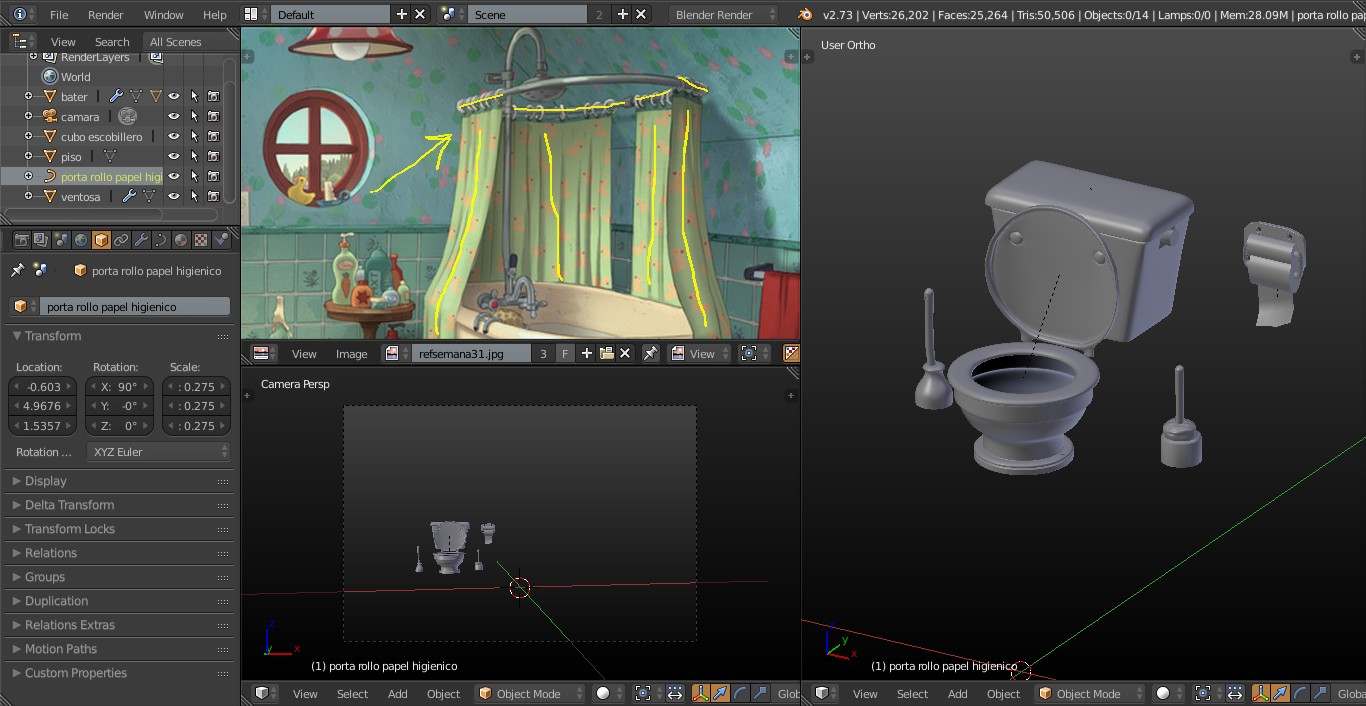Viewport: 1366px width, 706px height.
Task: Toggle porta rollo papel renderability camera icon
Action: 213,176
